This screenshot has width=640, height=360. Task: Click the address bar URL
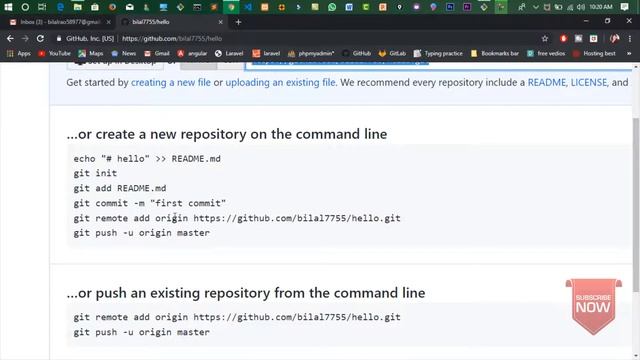pos(172,38)
